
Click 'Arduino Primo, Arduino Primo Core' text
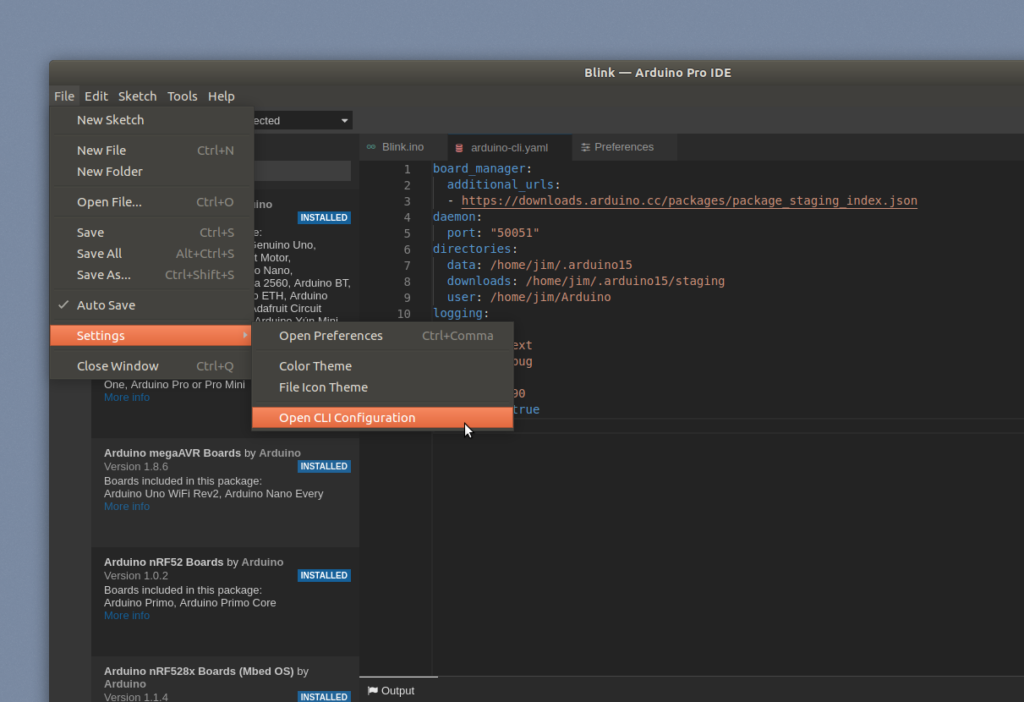click(190, 603)
